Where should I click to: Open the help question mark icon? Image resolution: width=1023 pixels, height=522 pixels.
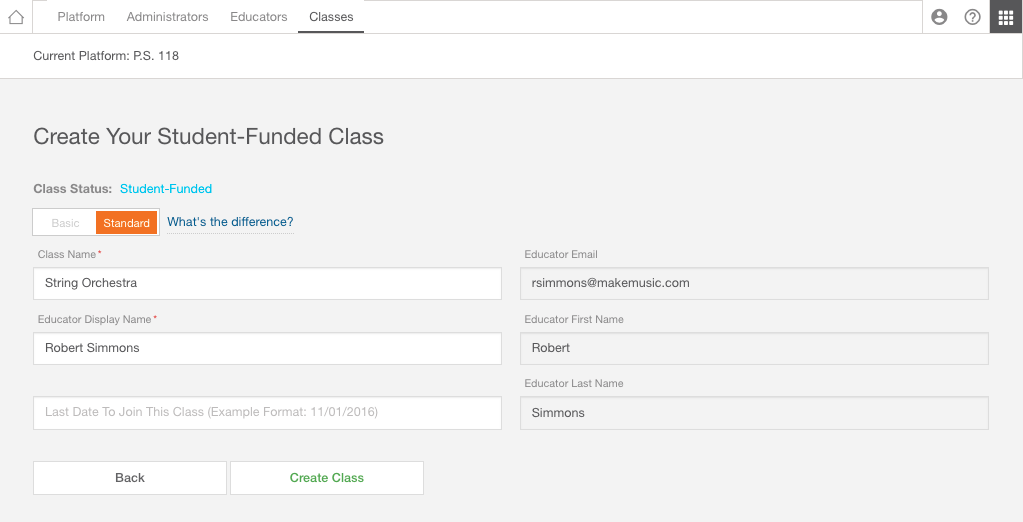[972, 17]
